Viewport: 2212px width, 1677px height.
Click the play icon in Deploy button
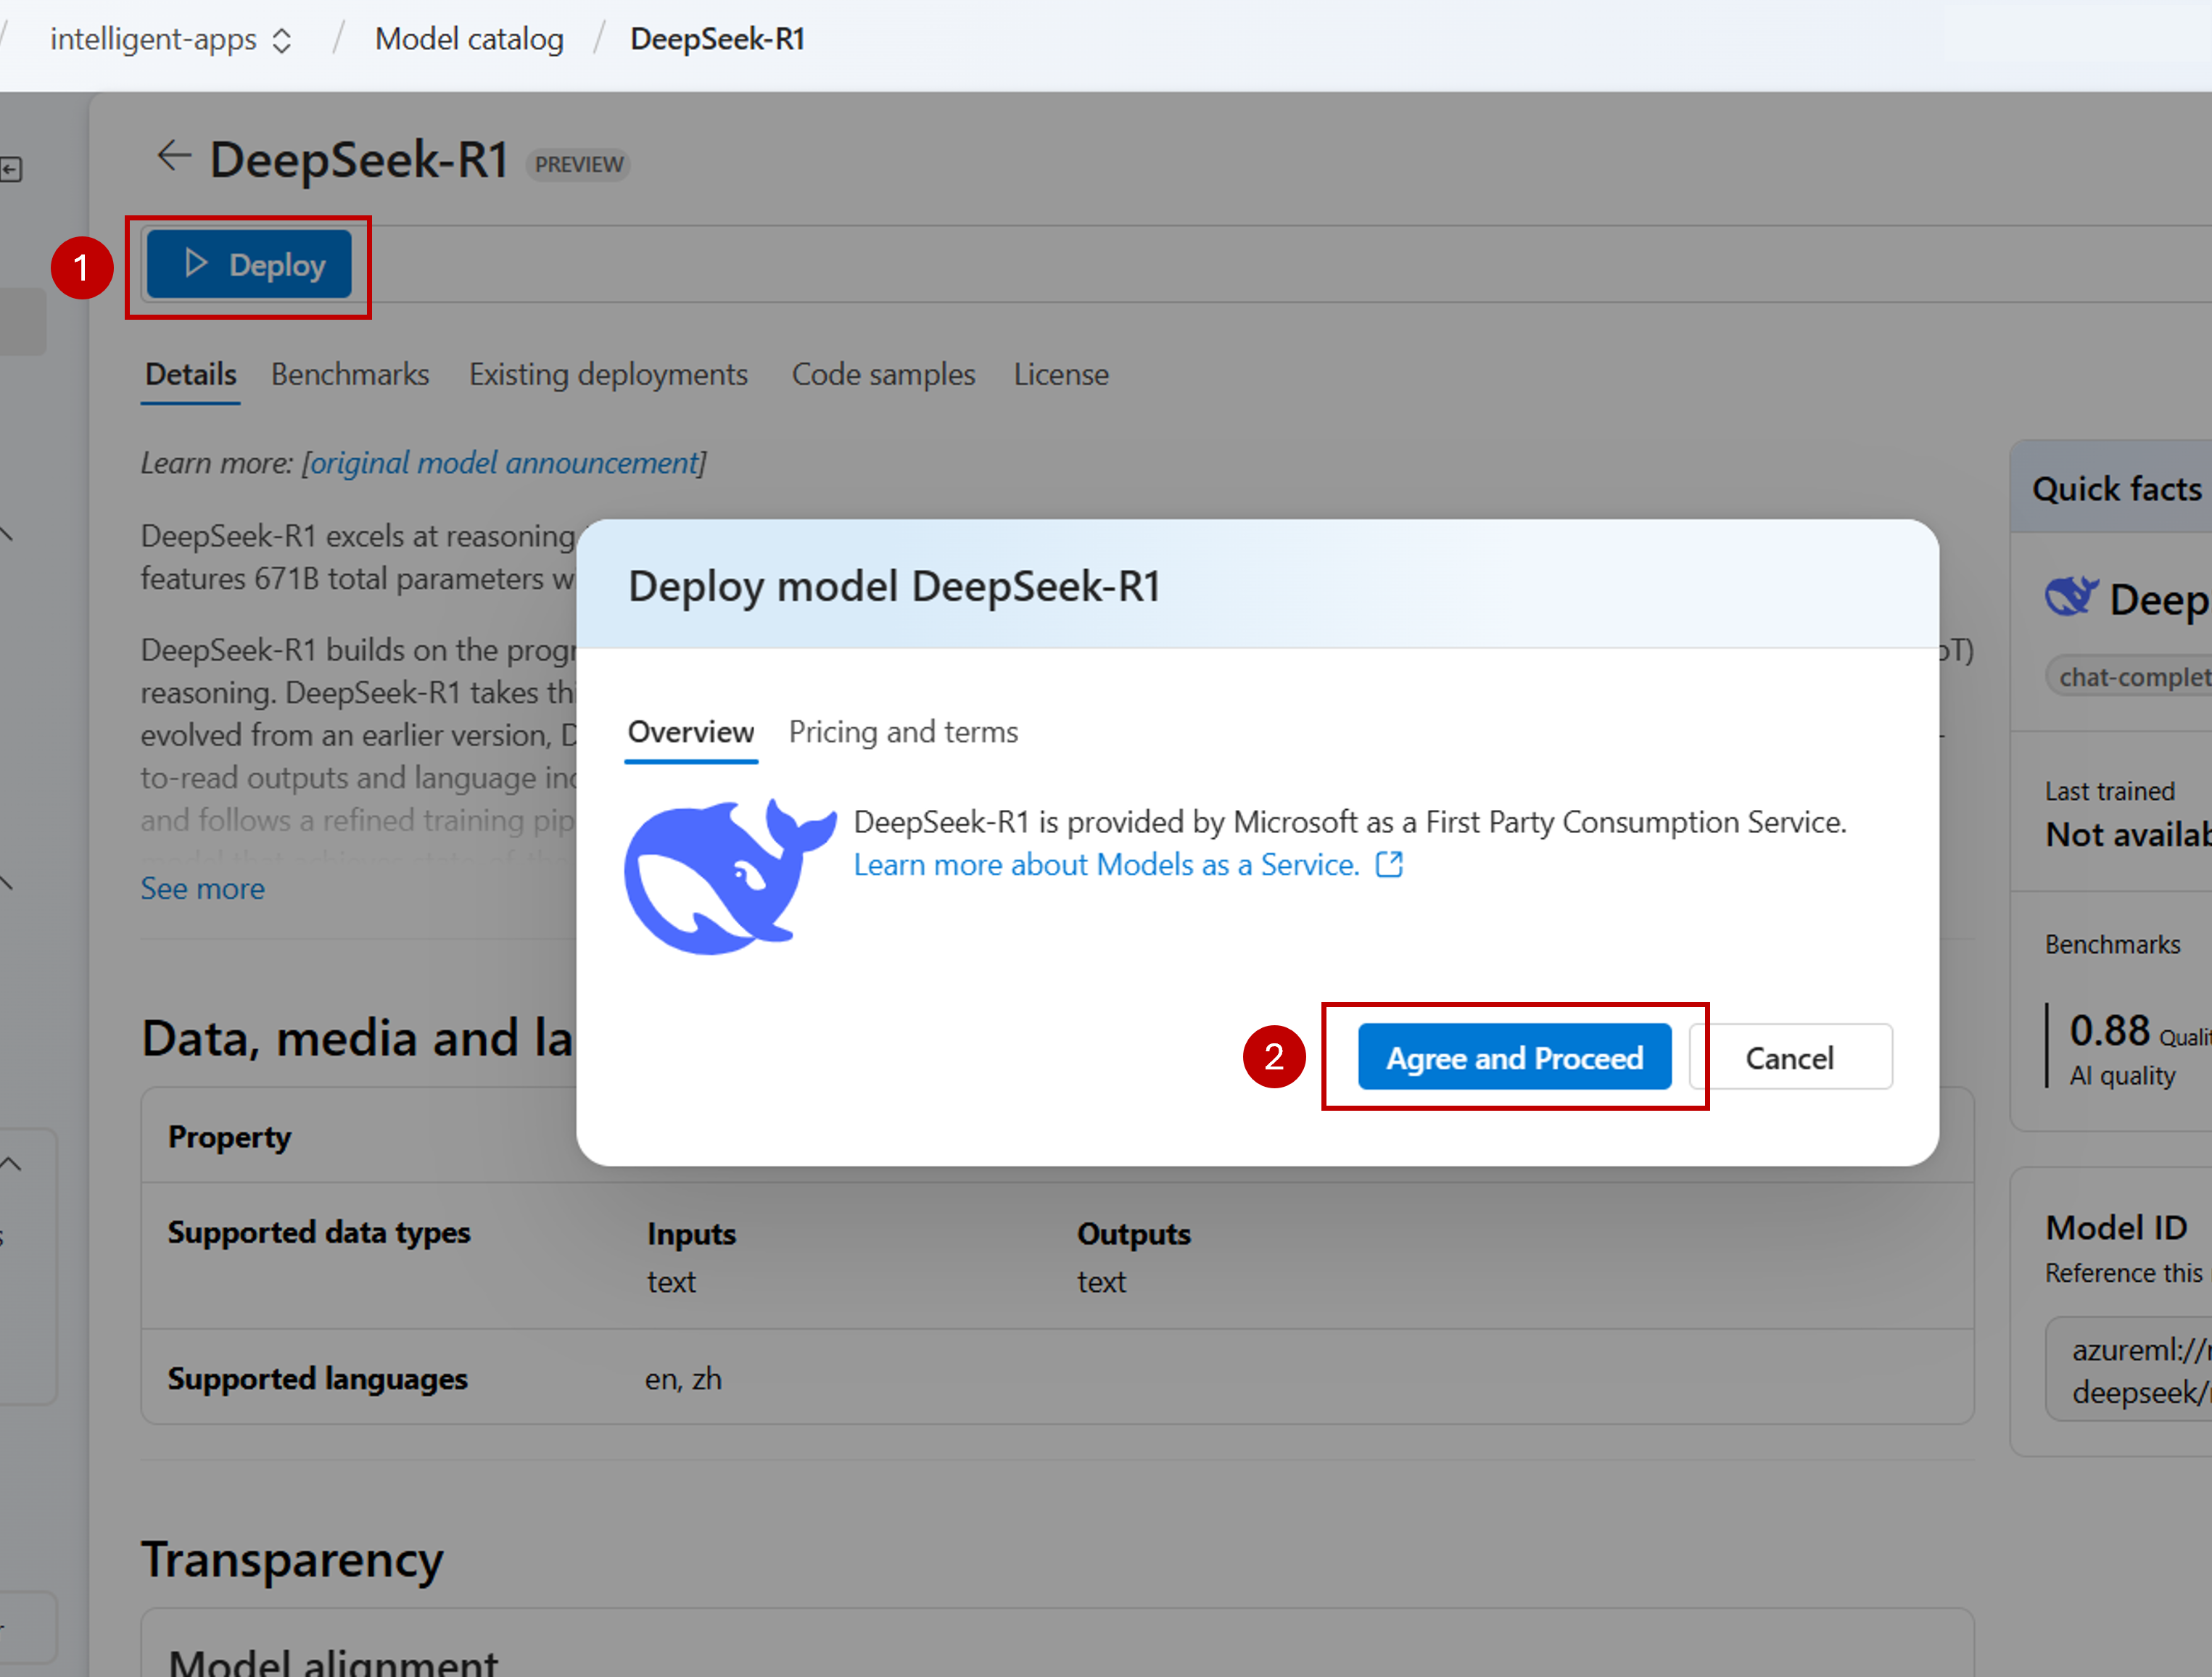point(196,264)
